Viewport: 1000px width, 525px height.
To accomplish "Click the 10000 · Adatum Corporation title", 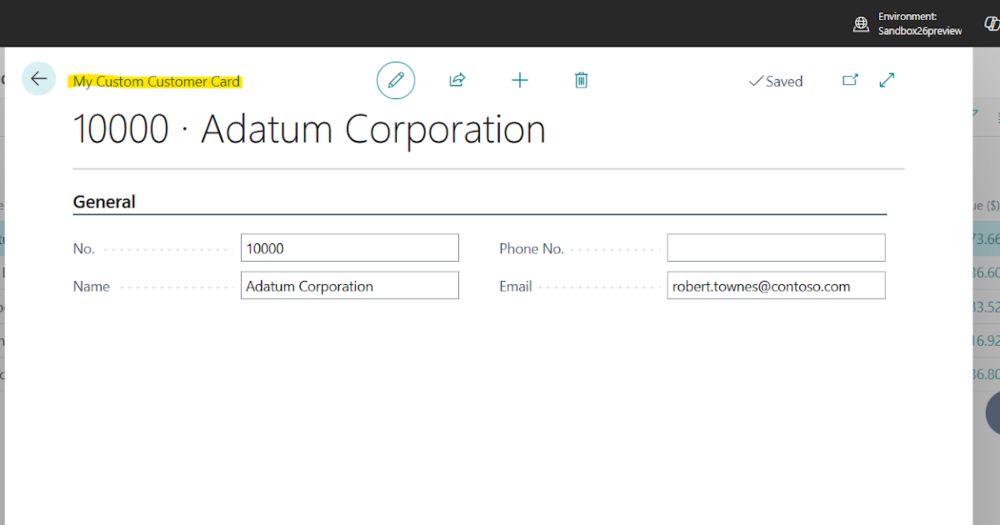I will (309, 129).
